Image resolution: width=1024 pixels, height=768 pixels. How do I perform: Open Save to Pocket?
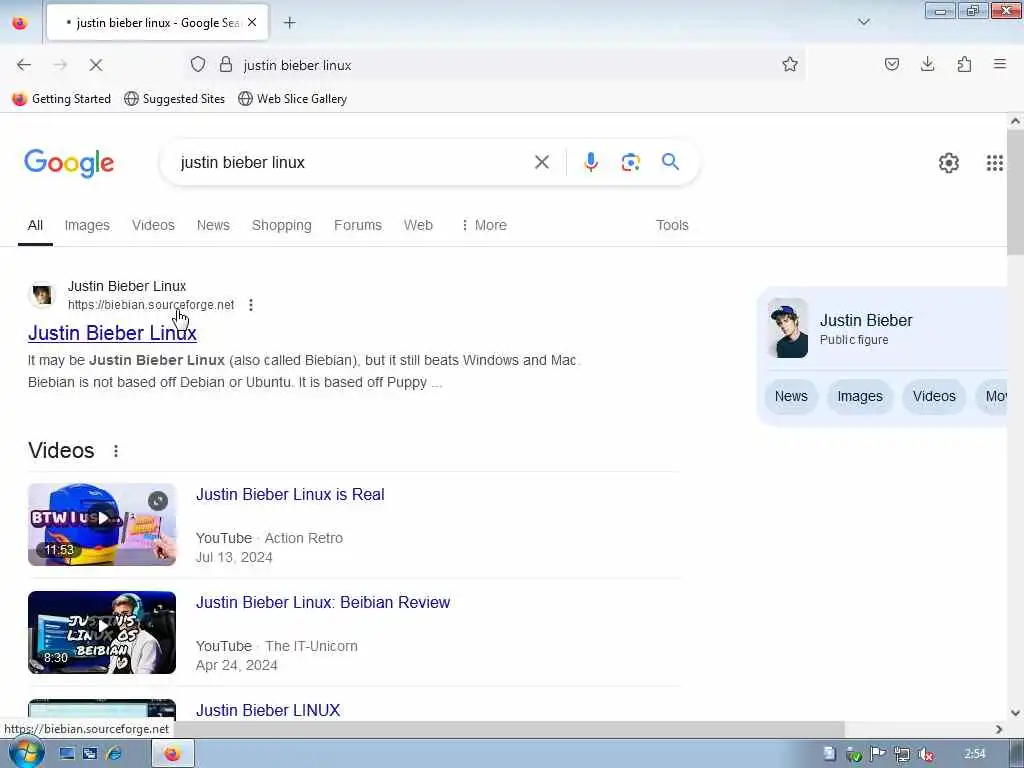point(891,65)
